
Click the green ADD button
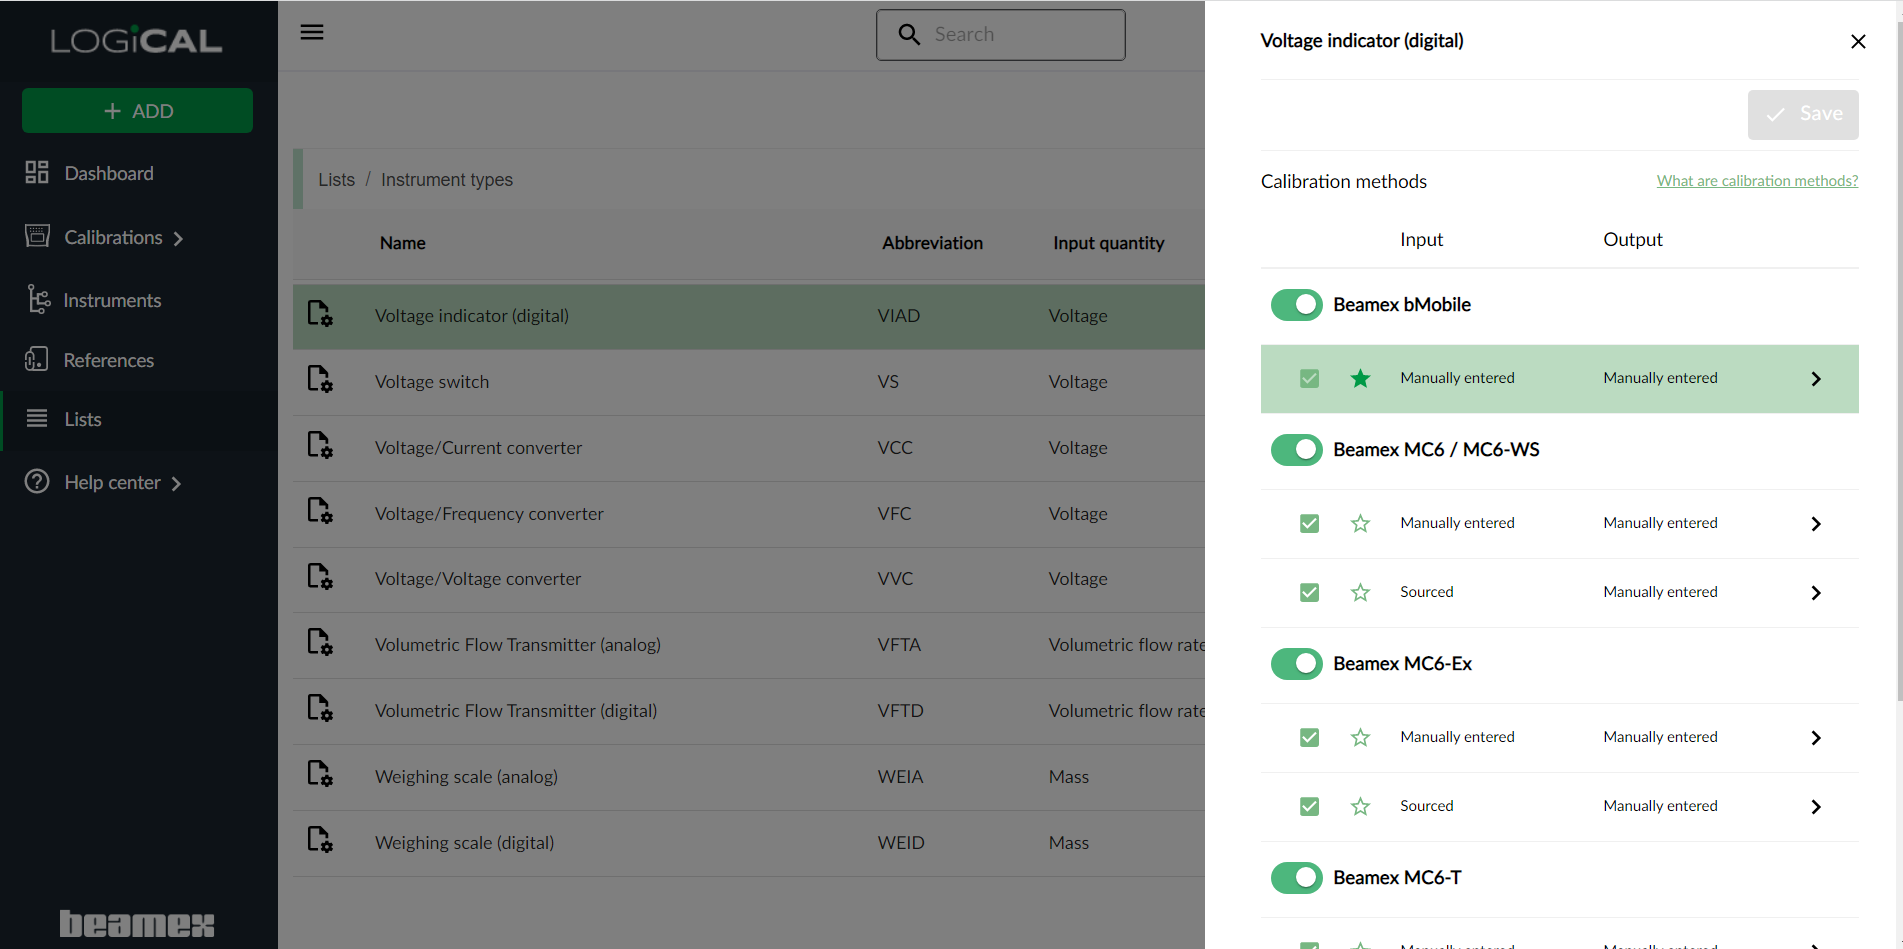coord(138,111)
